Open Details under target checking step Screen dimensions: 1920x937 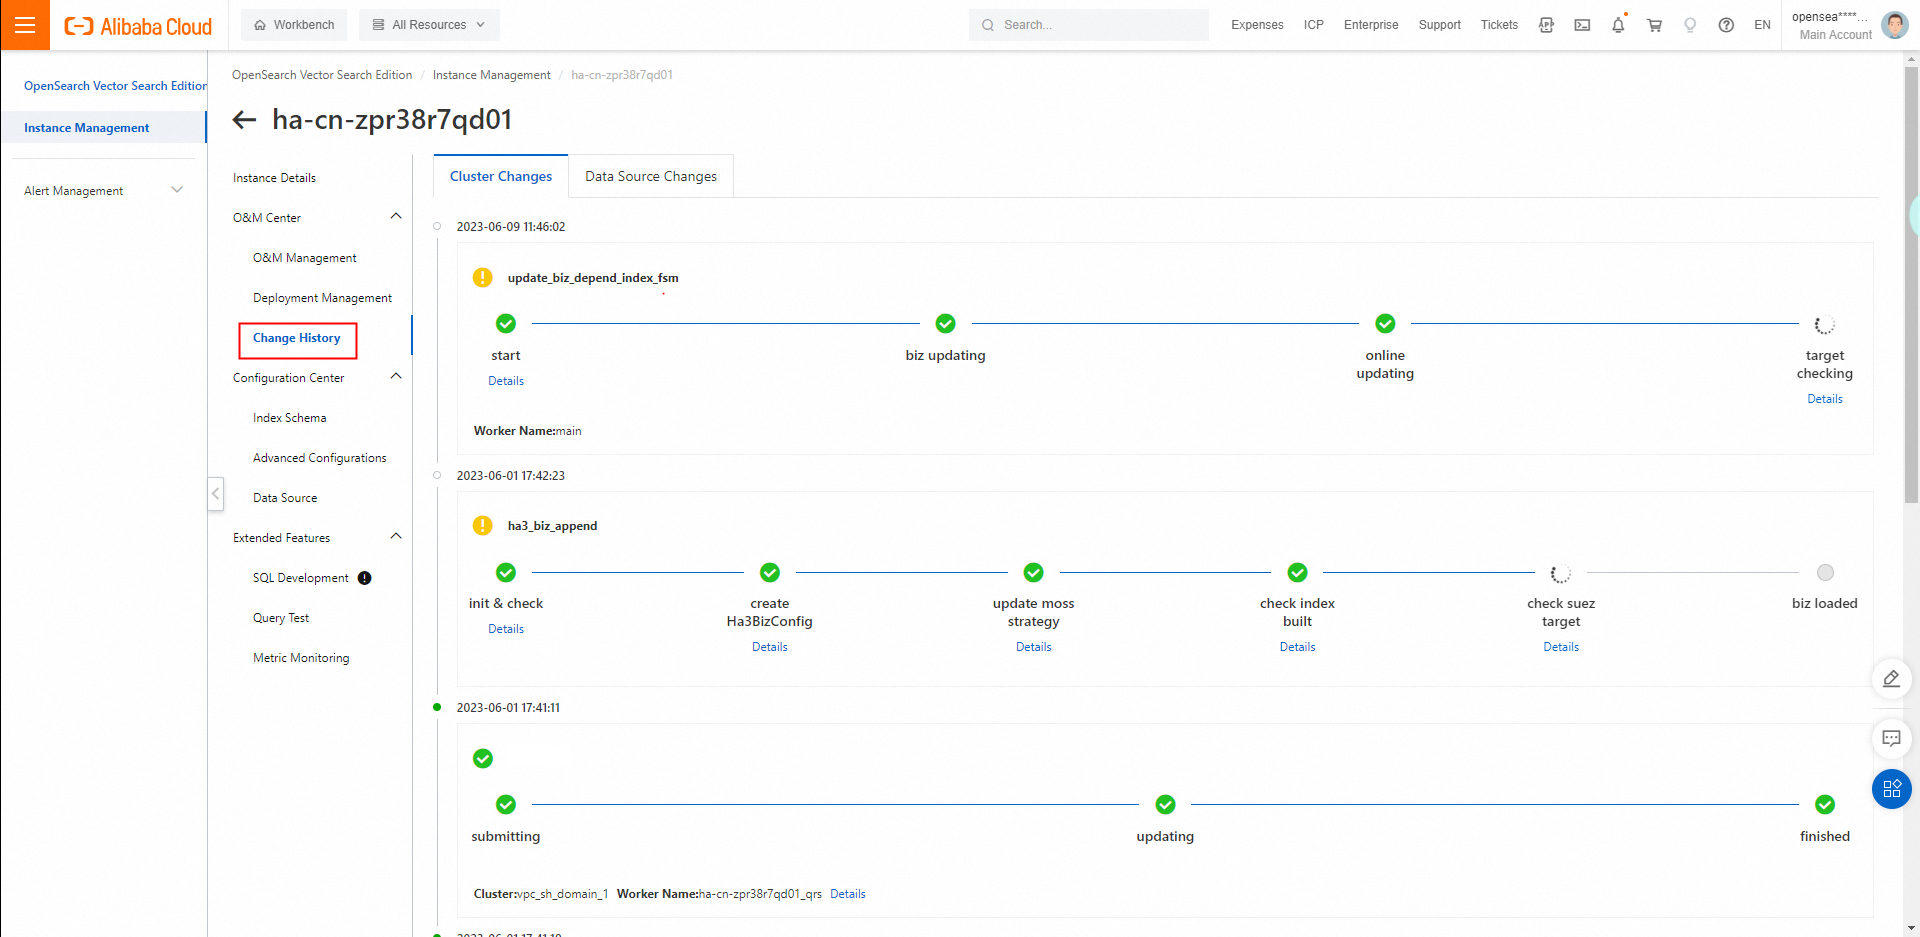click(x=1824, y=399)
